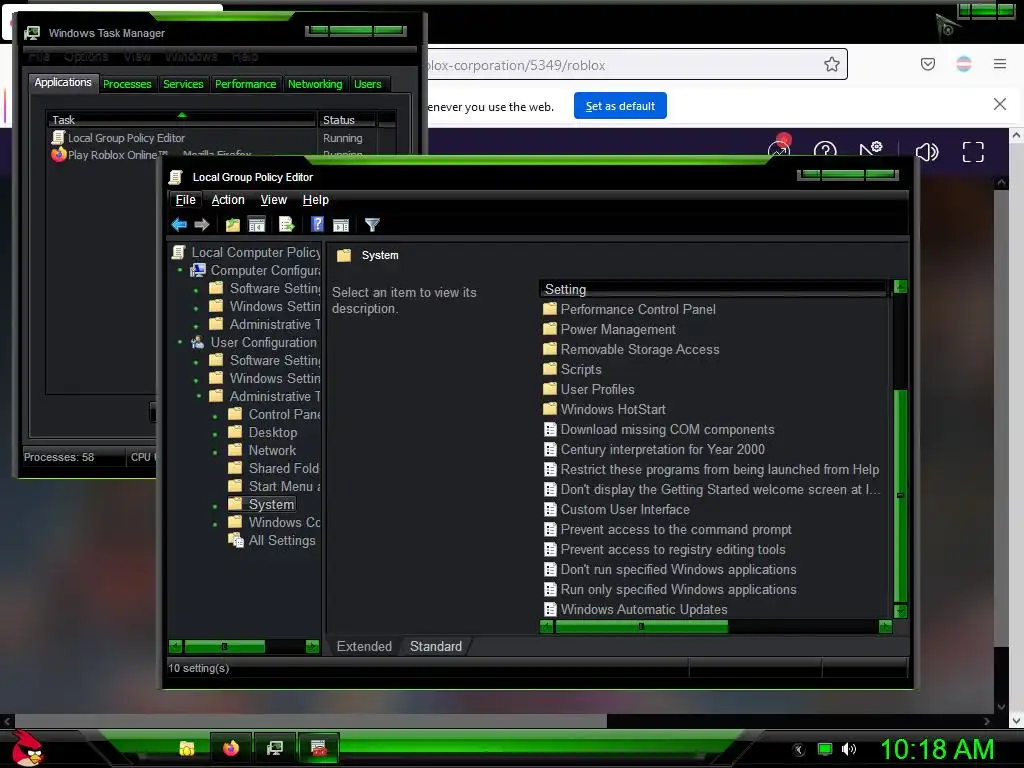Click the question mark help icon on page
1024x768 pixels.
(825, 152)
